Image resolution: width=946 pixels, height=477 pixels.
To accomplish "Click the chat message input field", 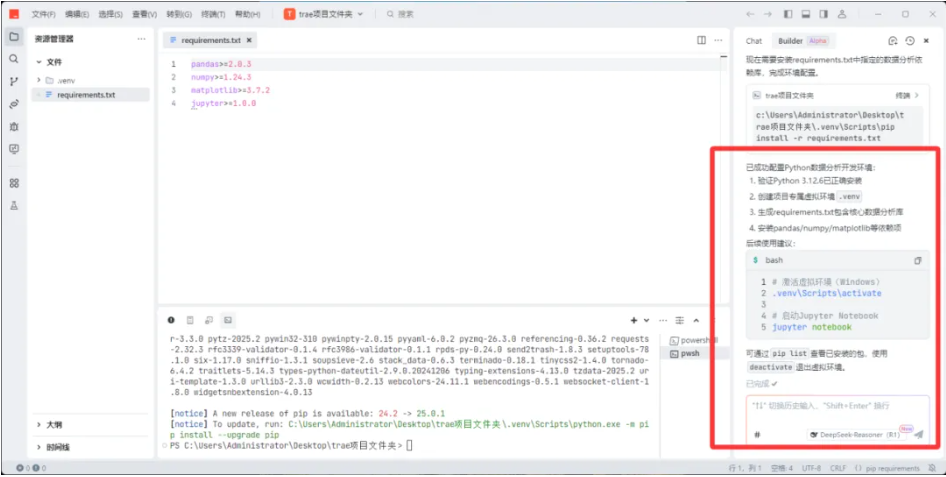I will [836, 406].
